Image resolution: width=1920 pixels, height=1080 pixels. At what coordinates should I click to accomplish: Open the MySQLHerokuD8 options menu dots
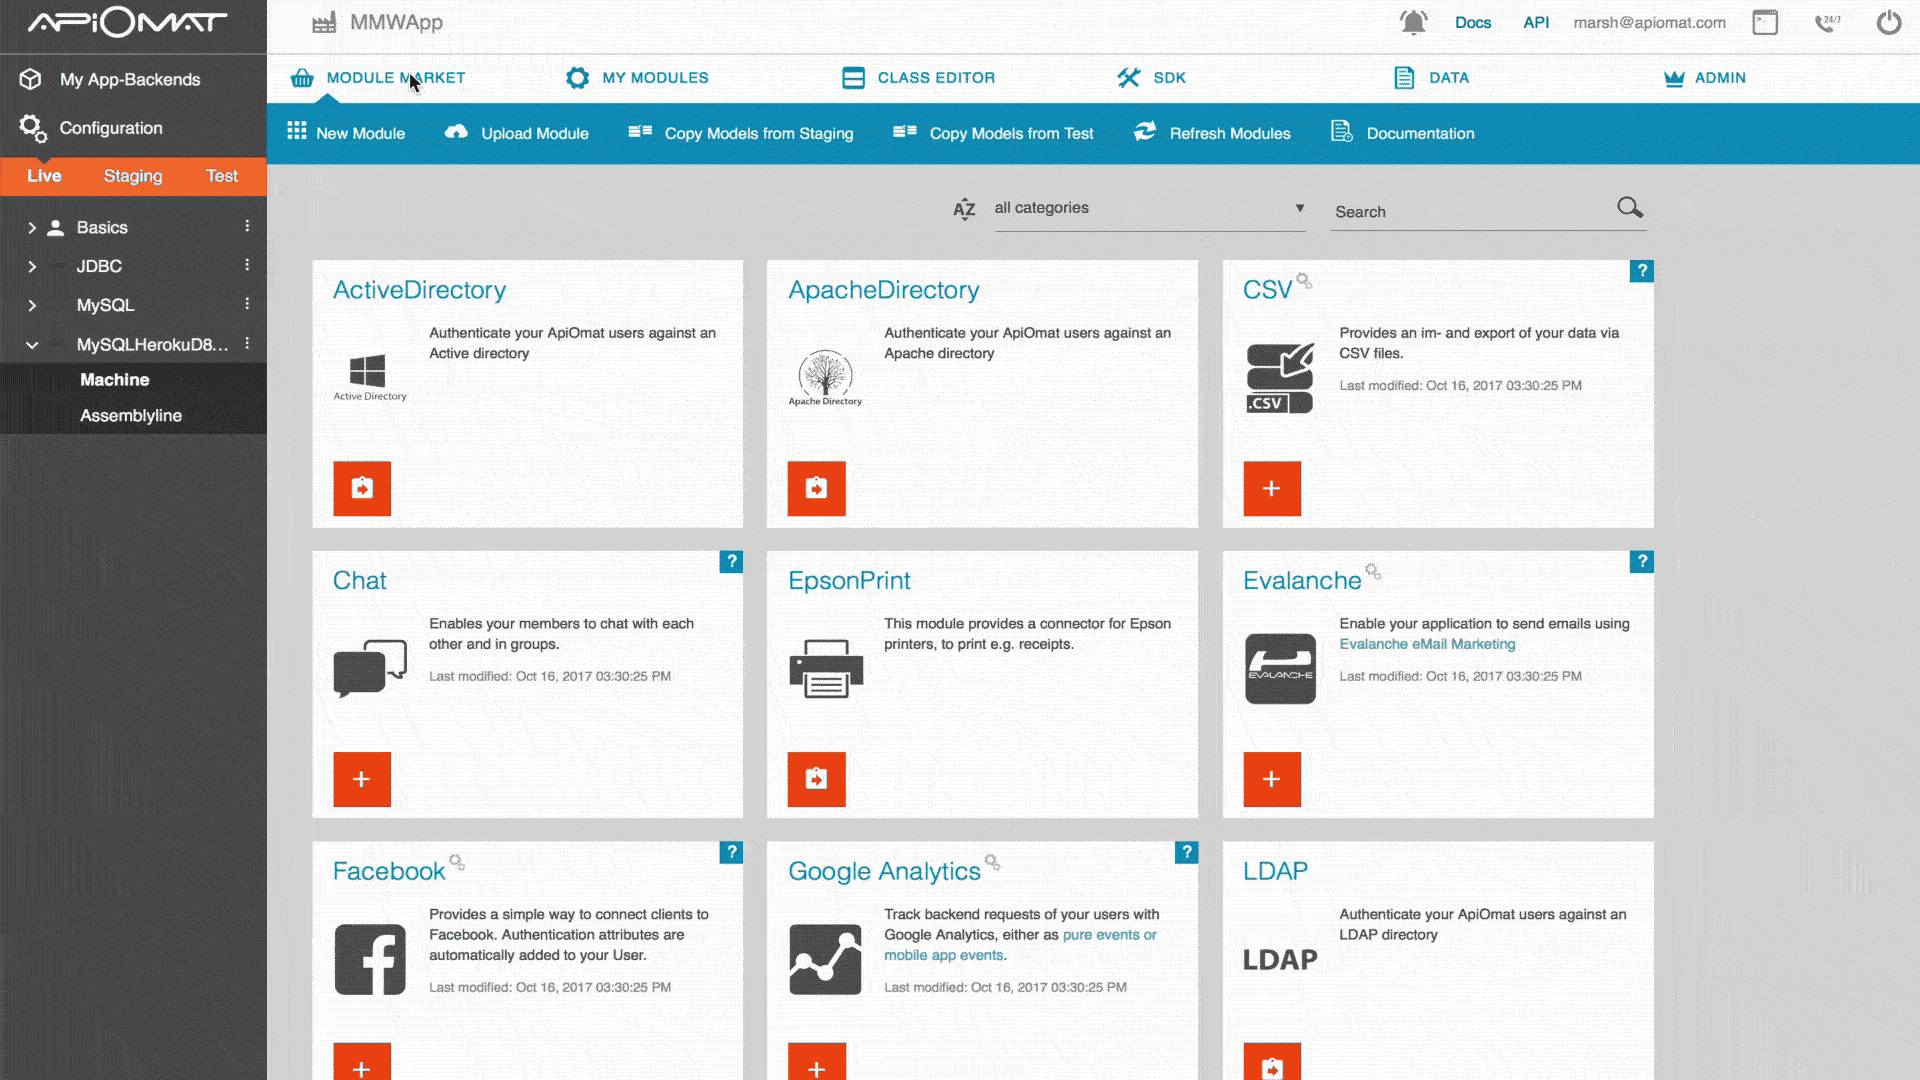tap(247, 343)
